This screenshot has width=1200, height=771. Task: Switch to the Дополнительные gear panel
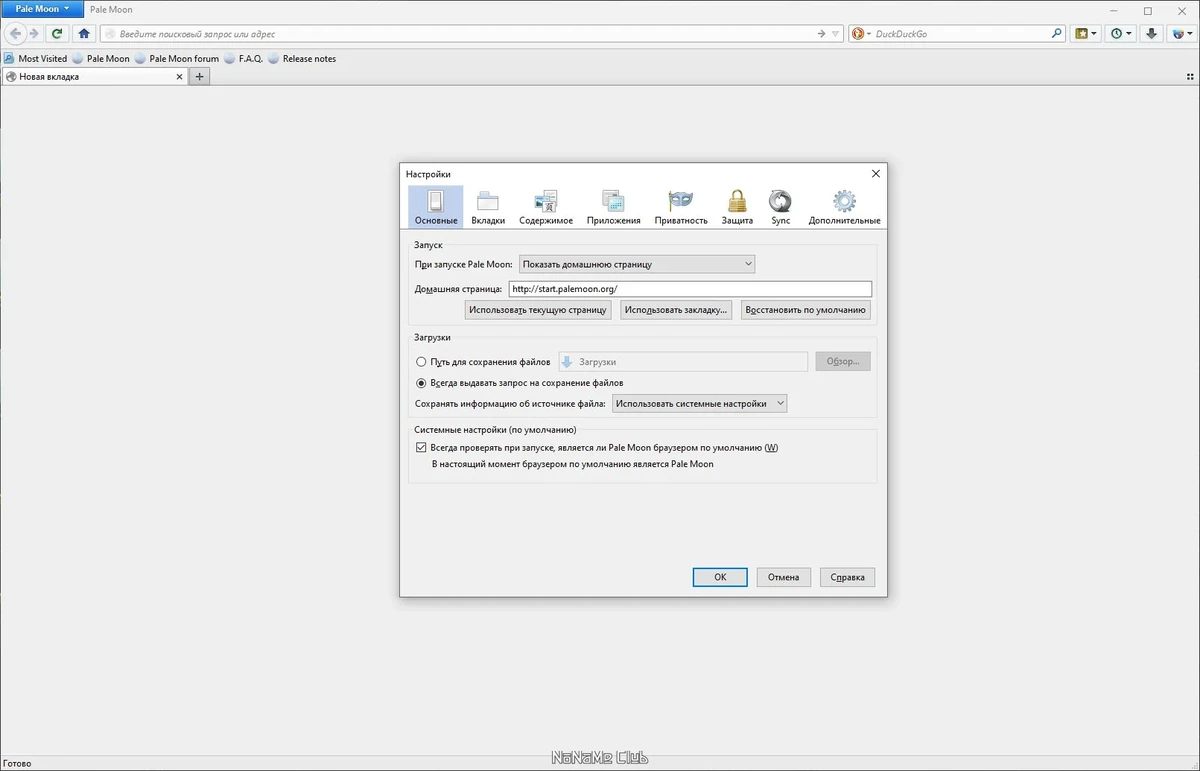[844, 207]
